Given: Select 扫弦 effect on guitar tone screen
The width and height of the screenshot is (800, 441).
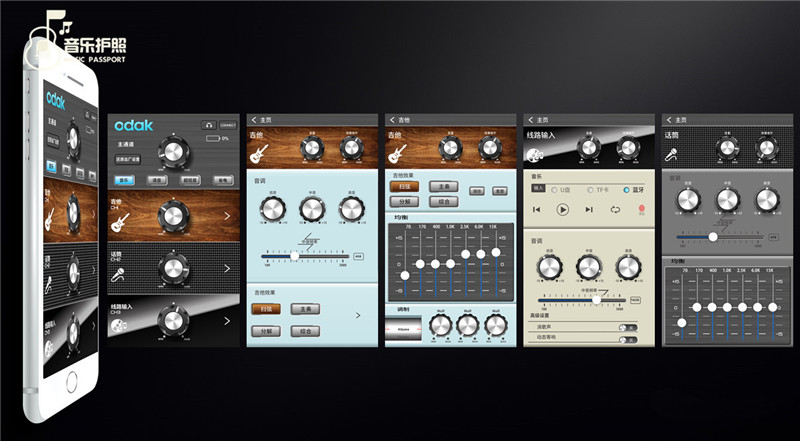Looking at the screenshot, I should click(266, 309).
